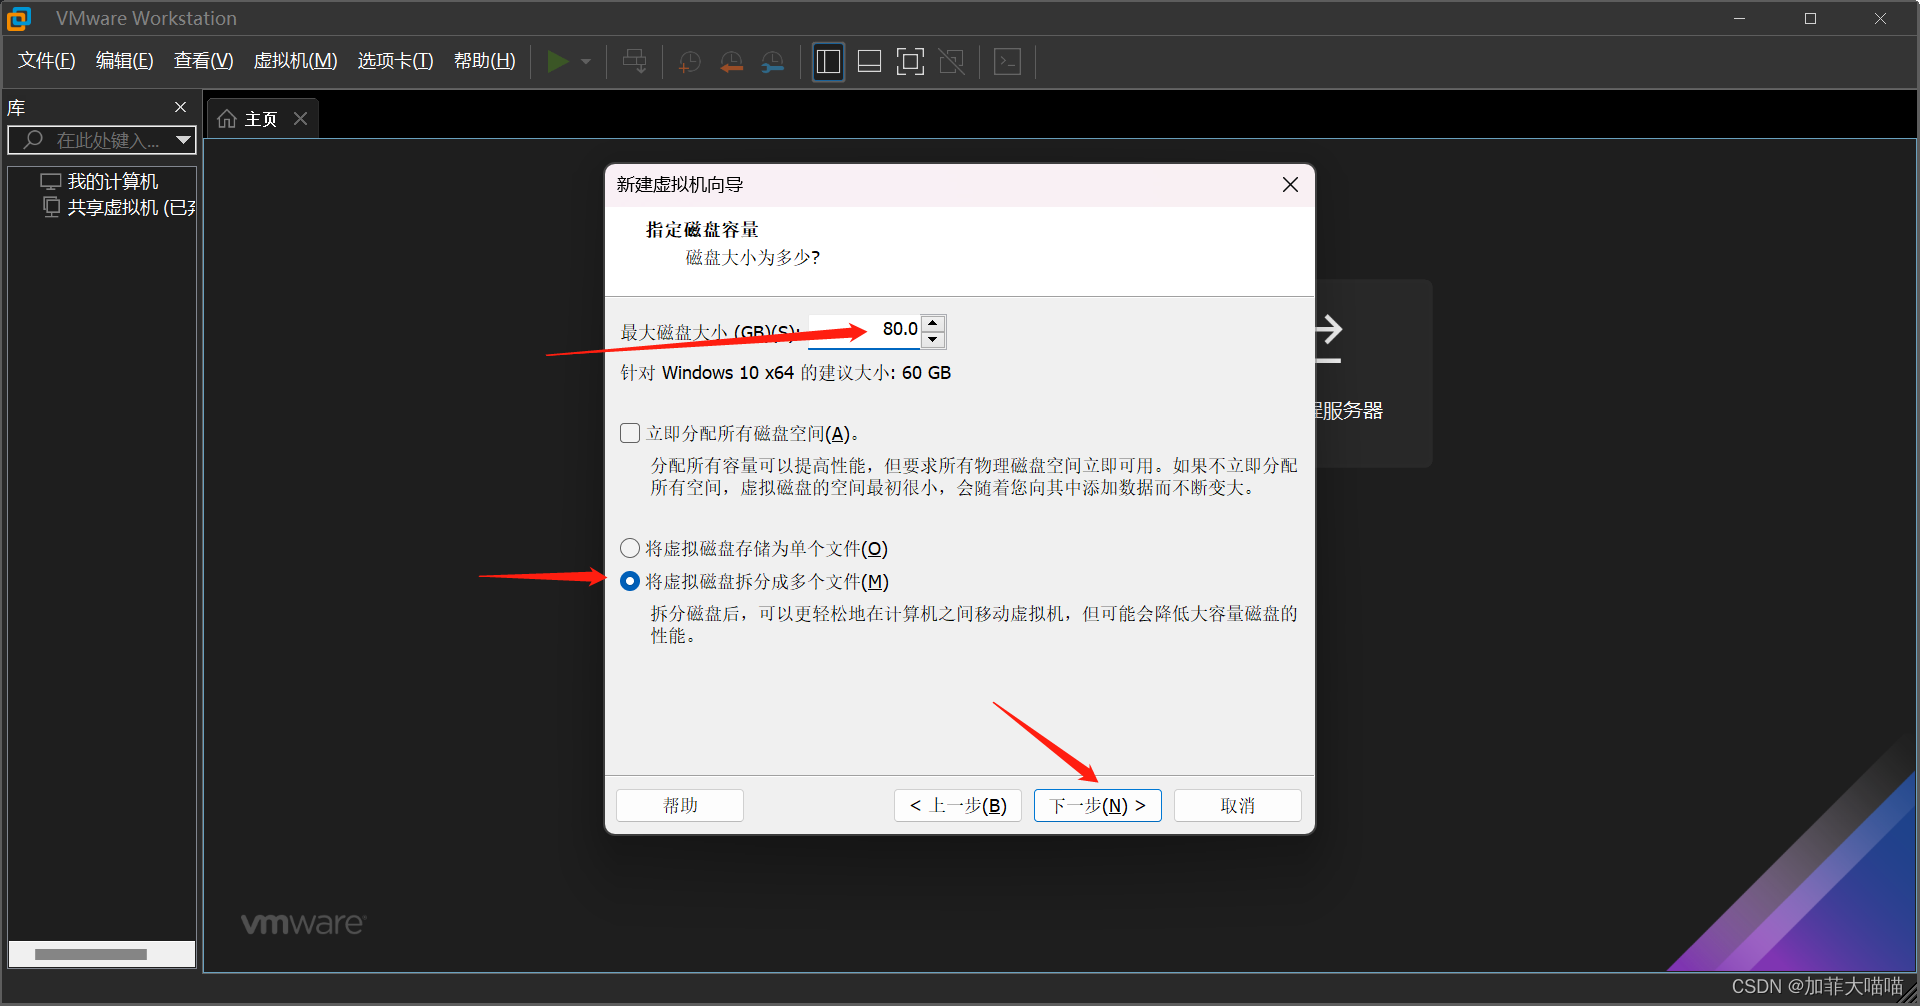Close the 主页 tab
The width and height of the screenshot is (1920, 1006).
(300, 119)
